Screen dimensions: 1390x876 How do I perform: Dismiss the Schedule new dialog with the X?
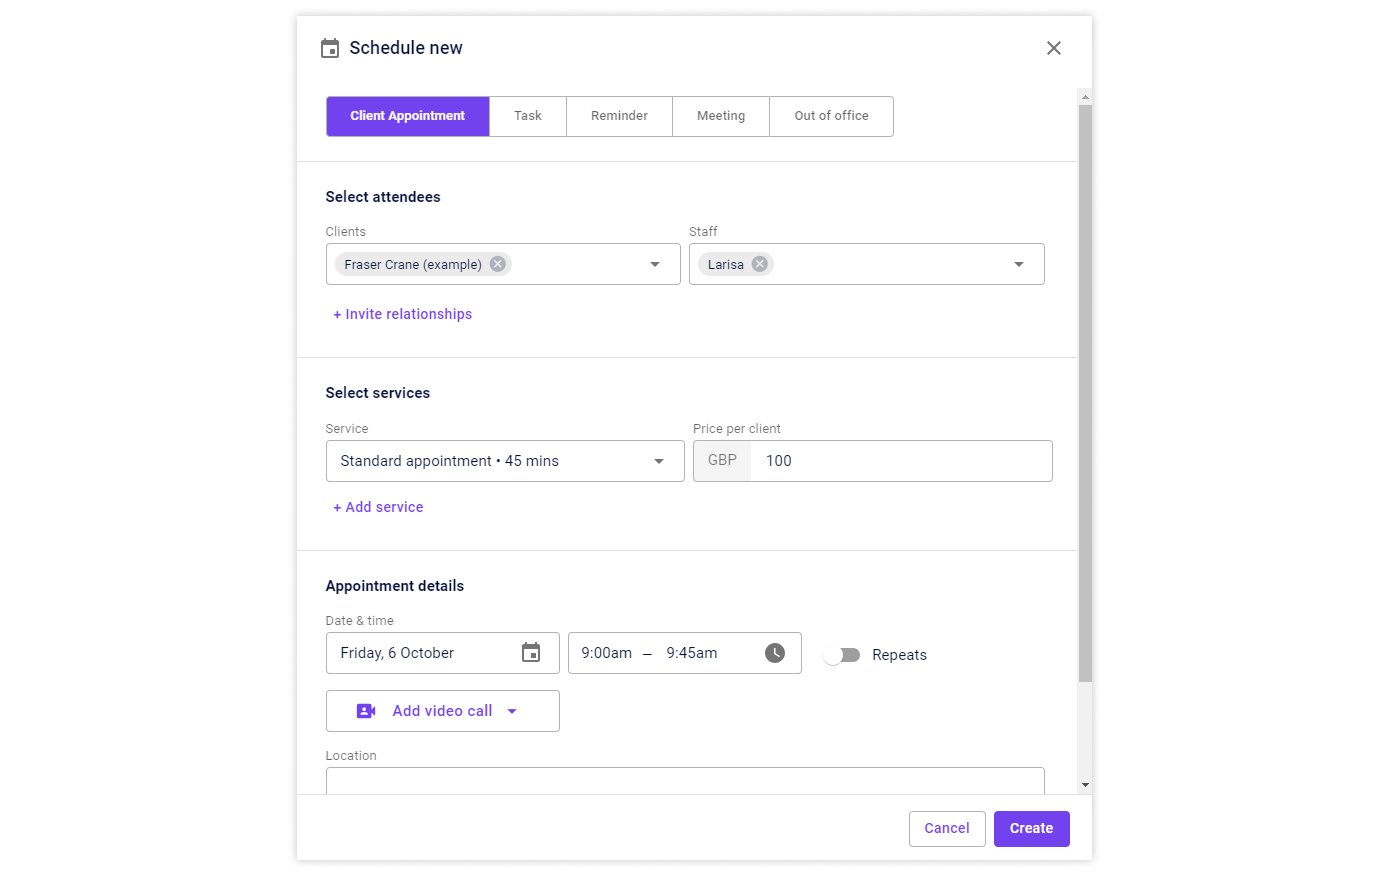(x=1053, y=47)
